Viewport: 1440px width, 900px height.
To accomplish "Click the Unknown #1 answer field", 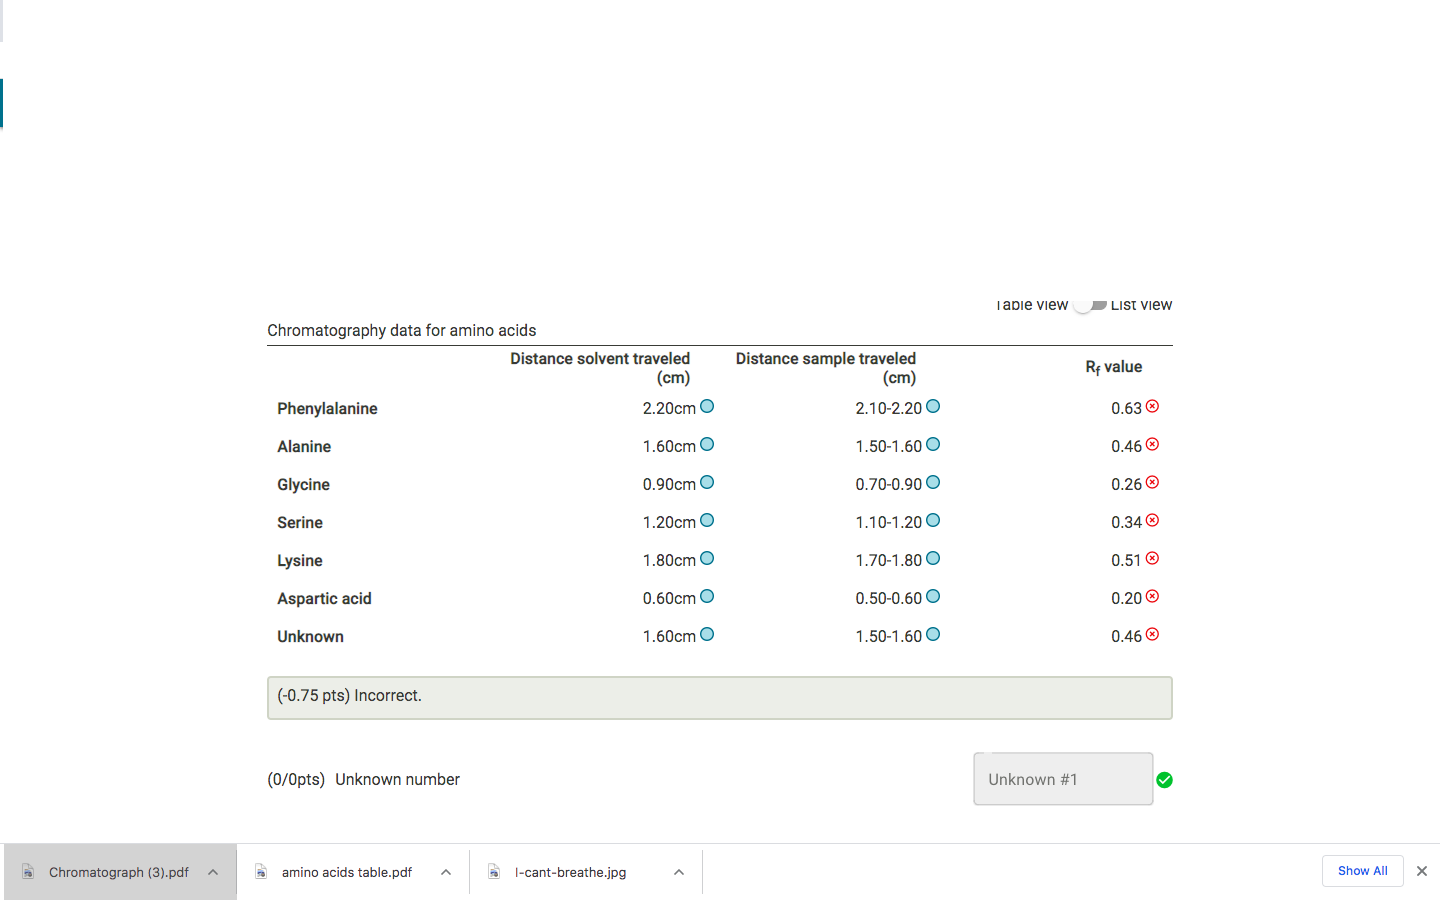I will (x=1063, y=778).
